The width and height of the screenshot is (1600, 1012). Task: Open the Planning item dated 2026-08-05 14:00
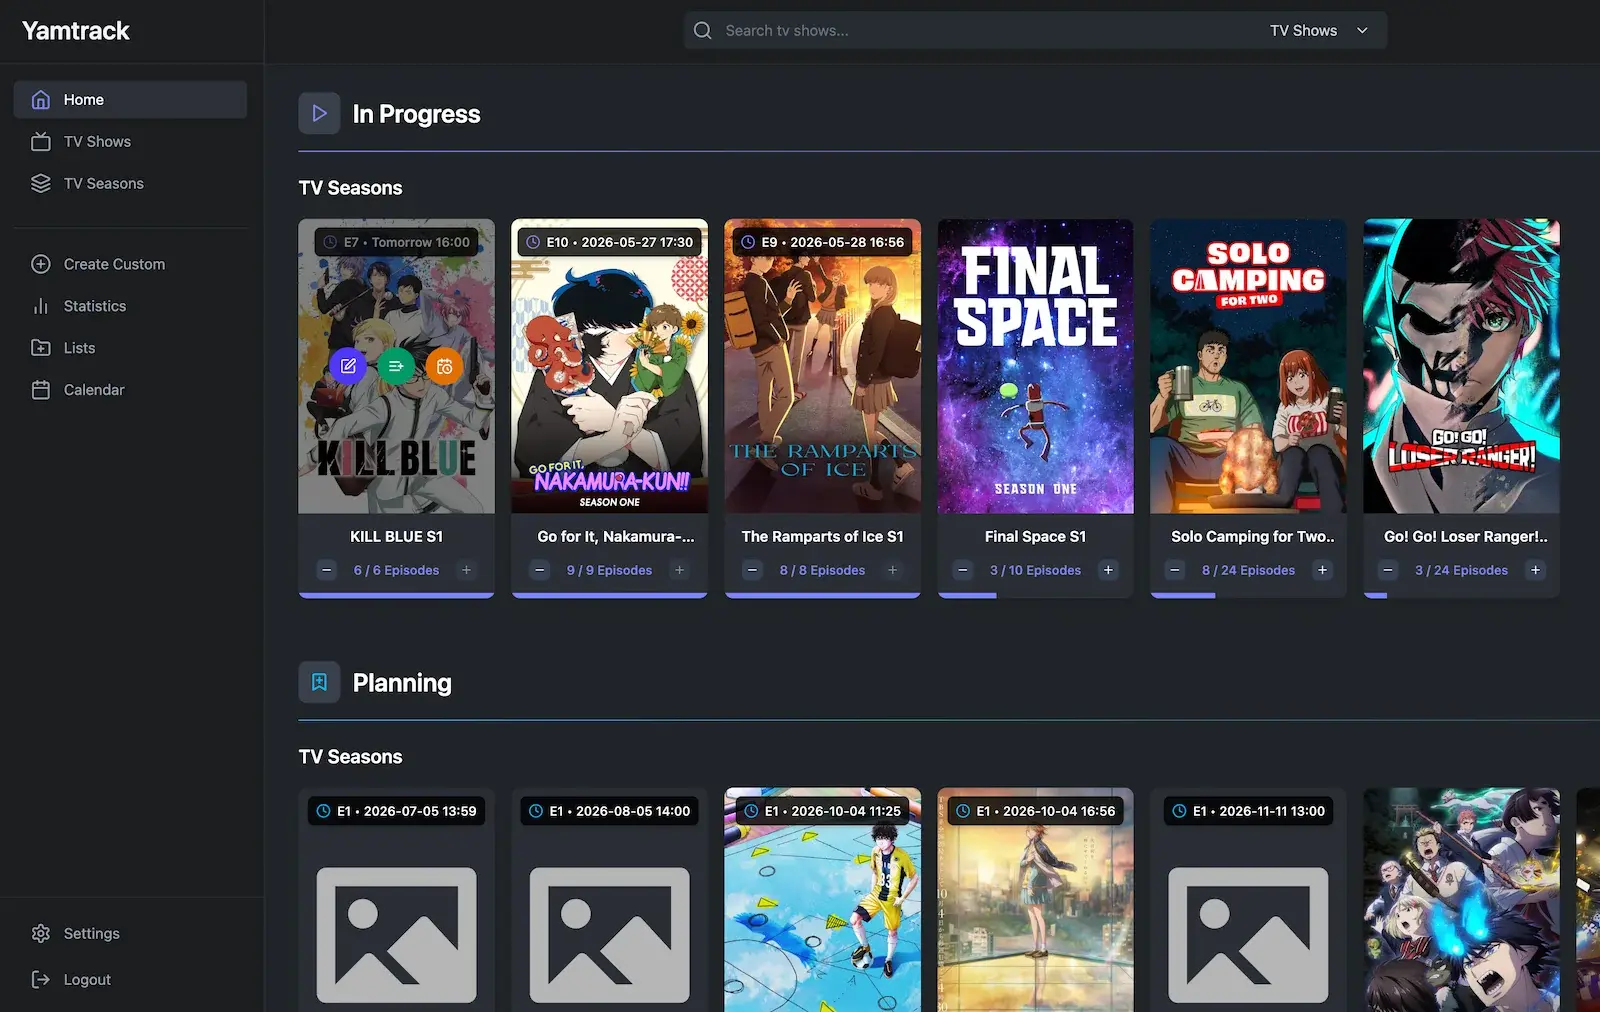tap(609, 900)
